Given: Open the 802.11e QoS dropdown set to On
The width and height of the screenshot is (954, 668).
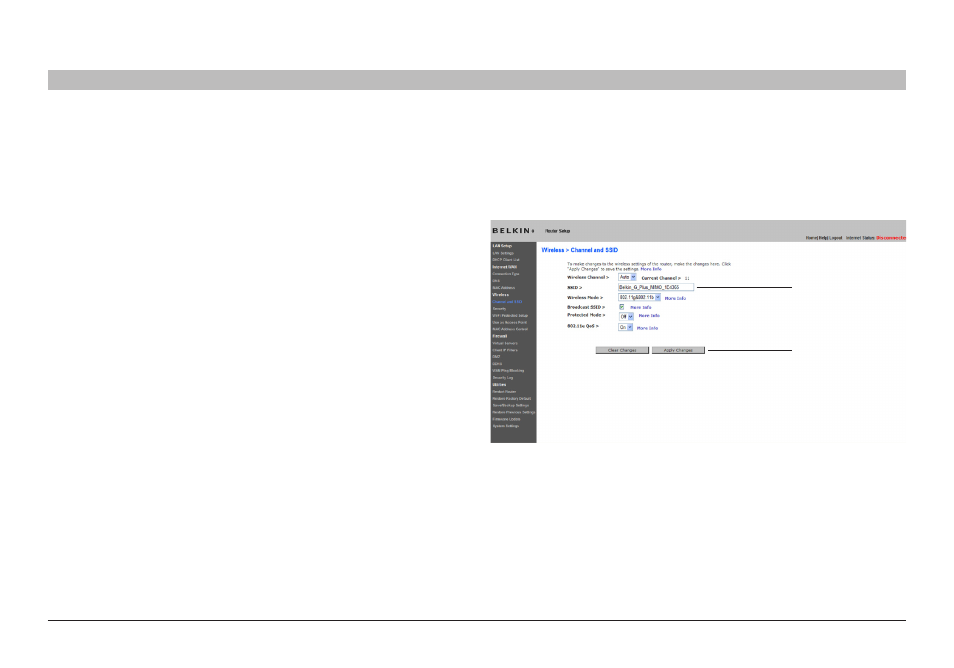Looking at the screenshot, I should coord(625,327).
